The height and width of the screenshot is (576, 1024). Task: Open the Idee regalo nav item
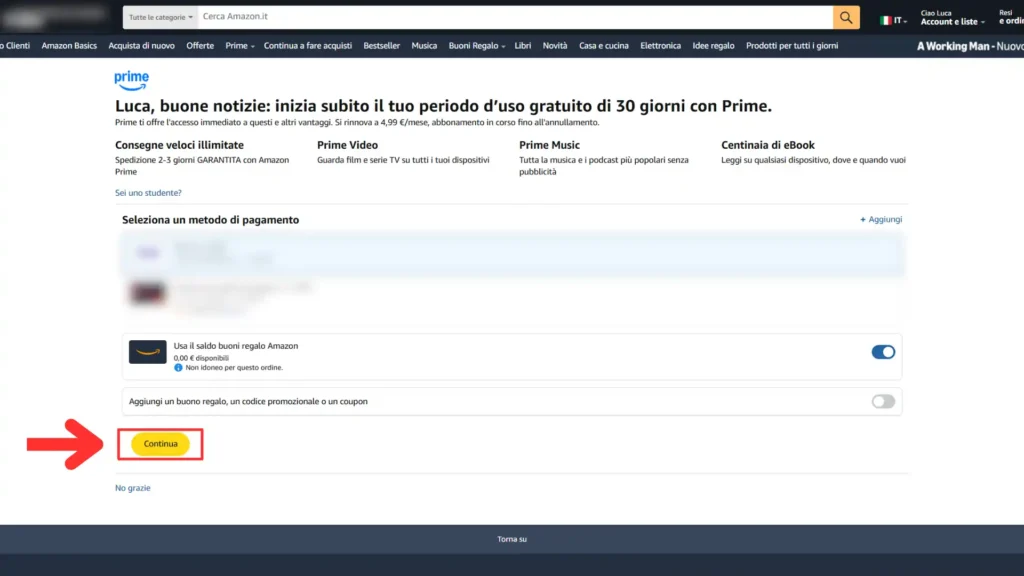(x=713, y=46)
